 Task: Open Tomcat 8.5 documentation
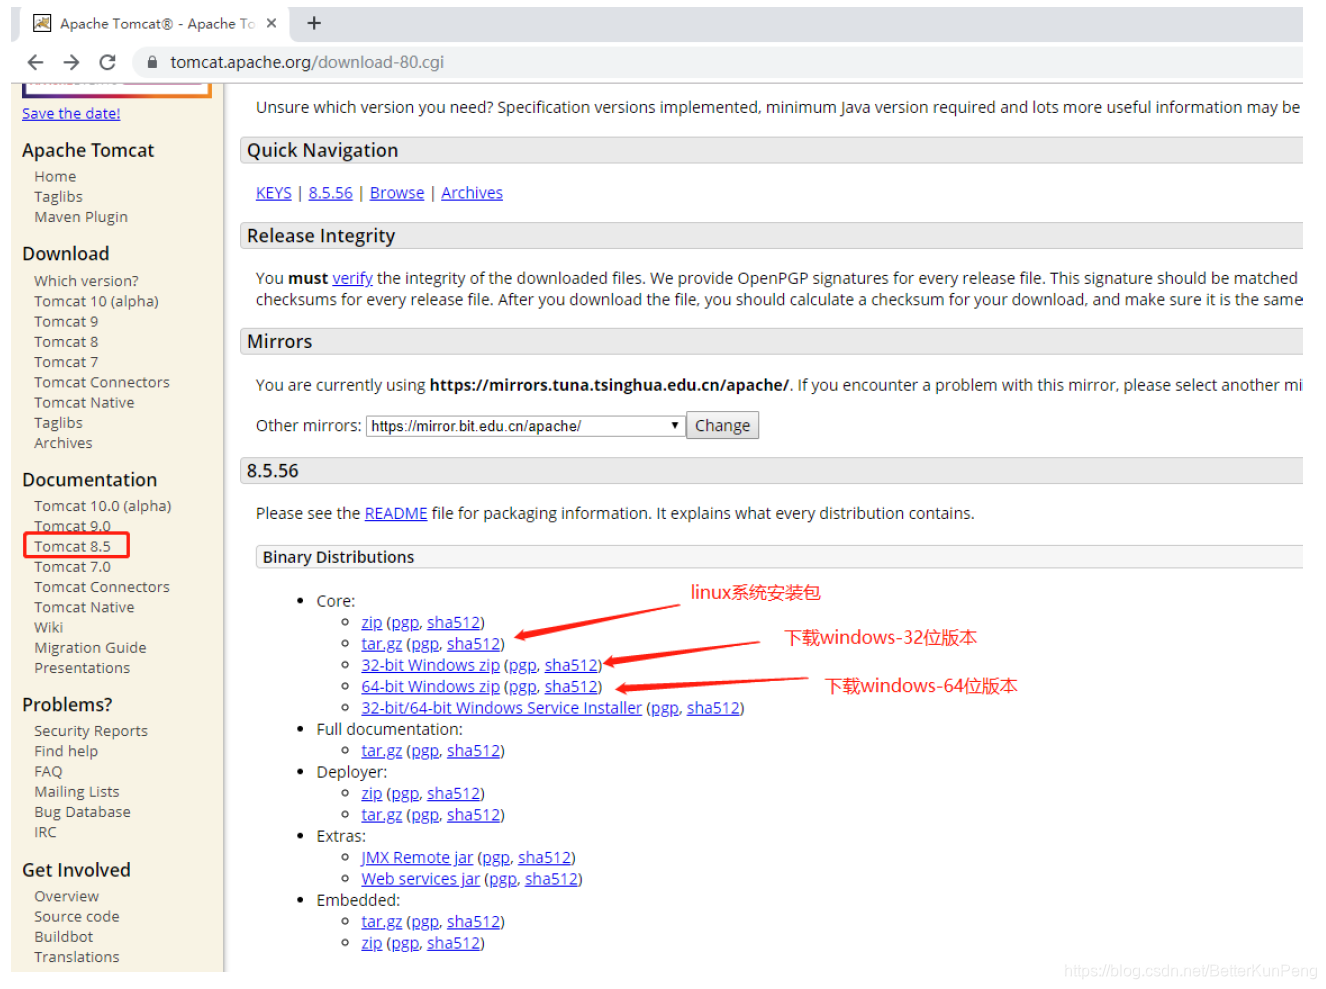(72, 547)
